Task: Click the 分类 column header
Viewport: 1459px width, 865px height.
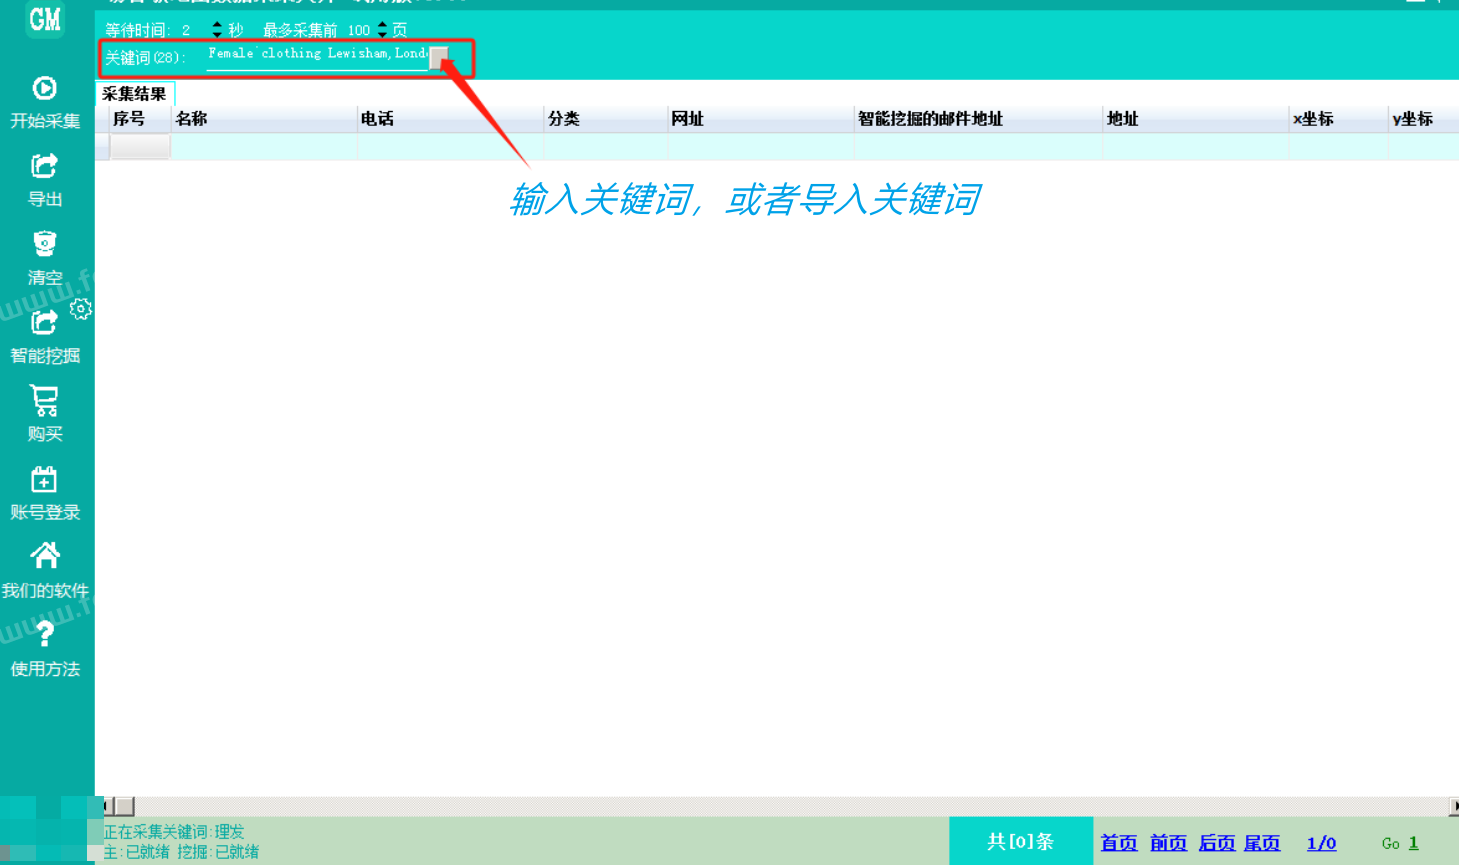Action: [x=605, y=119]
